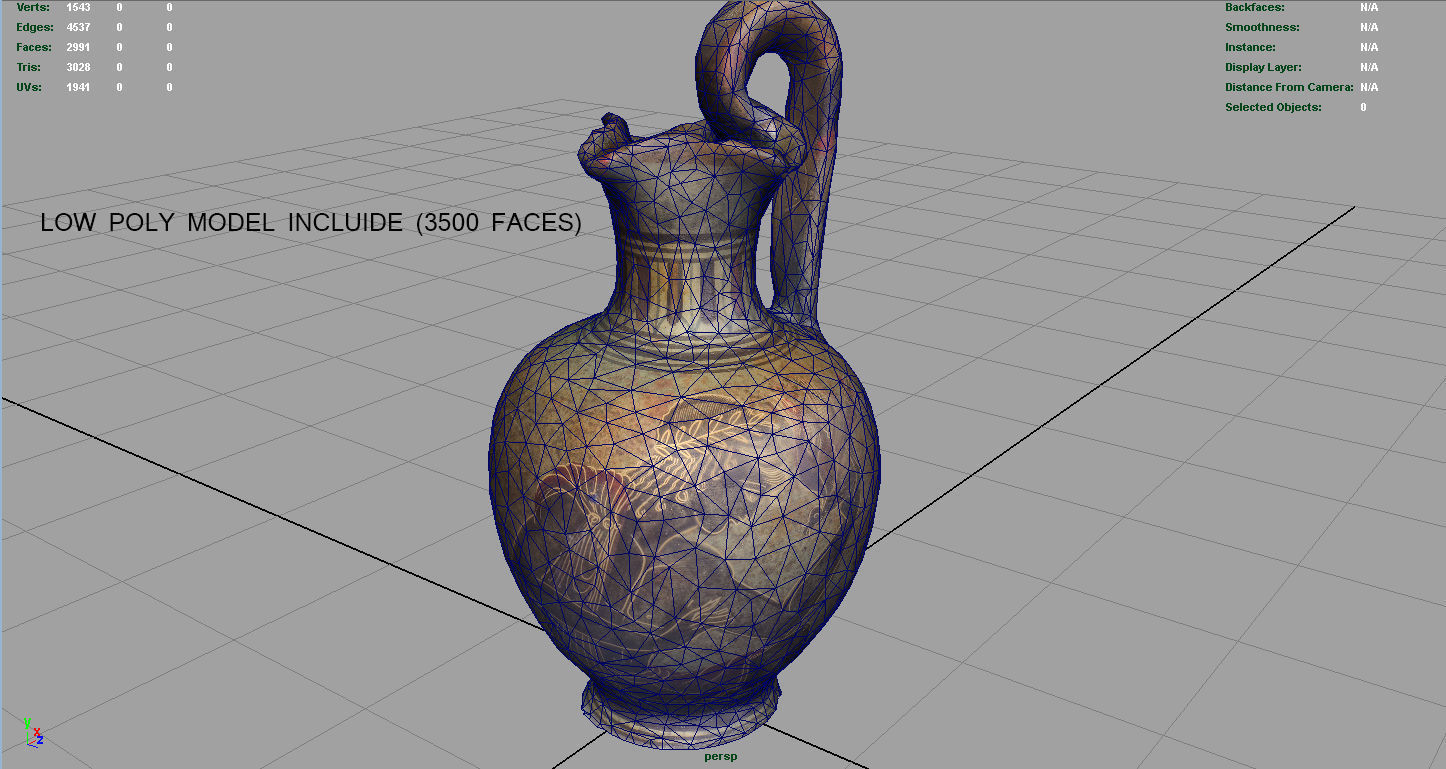Screen dimensions: 1446x769
Task: Click the XYZ axis orientation gizmo
Action: click(32, 731)
